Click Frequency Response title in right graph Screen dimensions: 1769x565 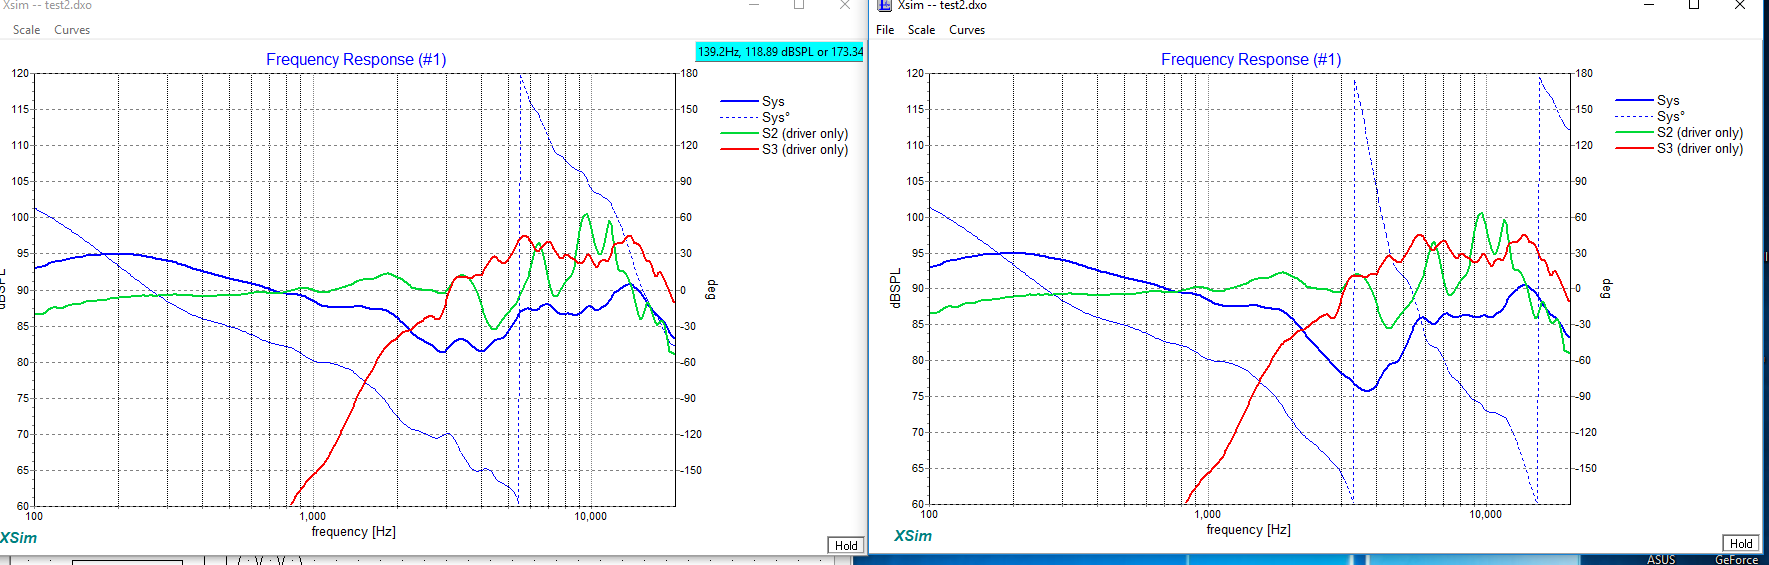click(x=1250, y=60)
